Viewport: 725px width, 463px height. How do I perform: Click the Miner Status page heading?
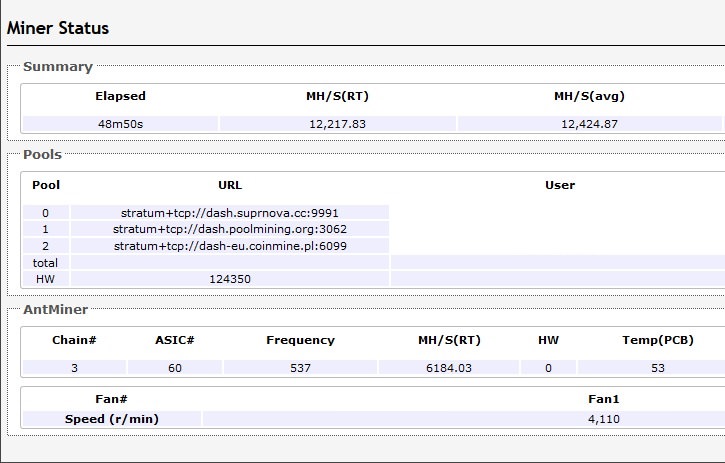[x=58, y=28]
